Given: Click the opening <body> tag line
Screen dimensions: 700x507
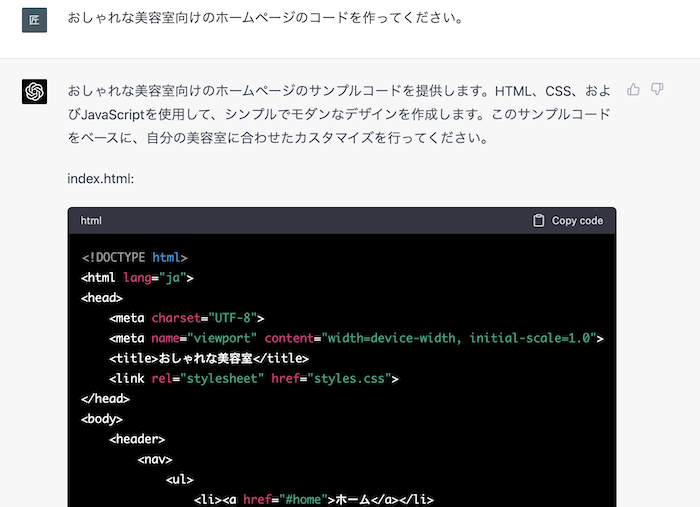Looking at the screenshot, I should [102, 419].
